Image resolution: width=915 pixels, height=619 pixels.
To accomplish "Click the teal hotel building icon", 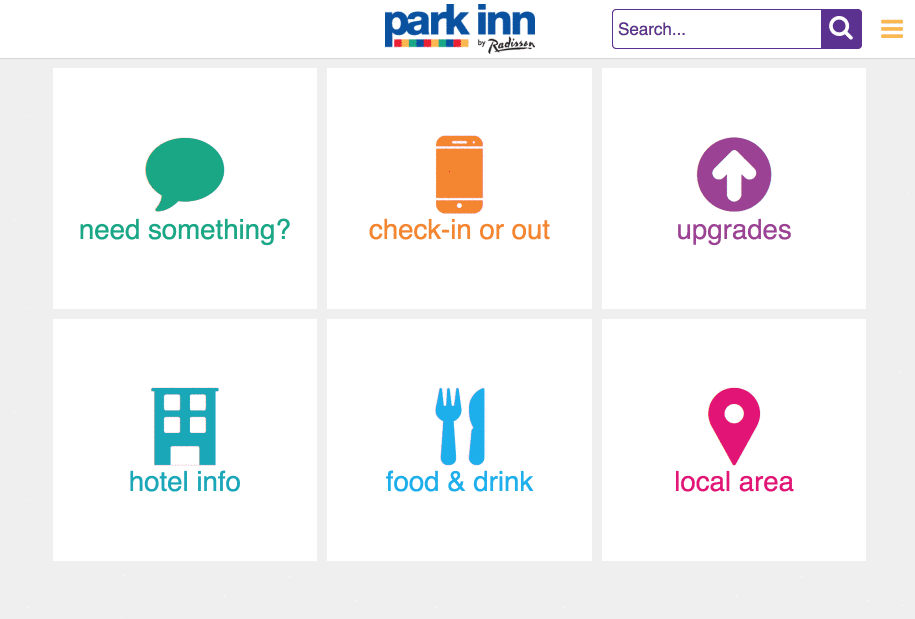I will 184,426.
